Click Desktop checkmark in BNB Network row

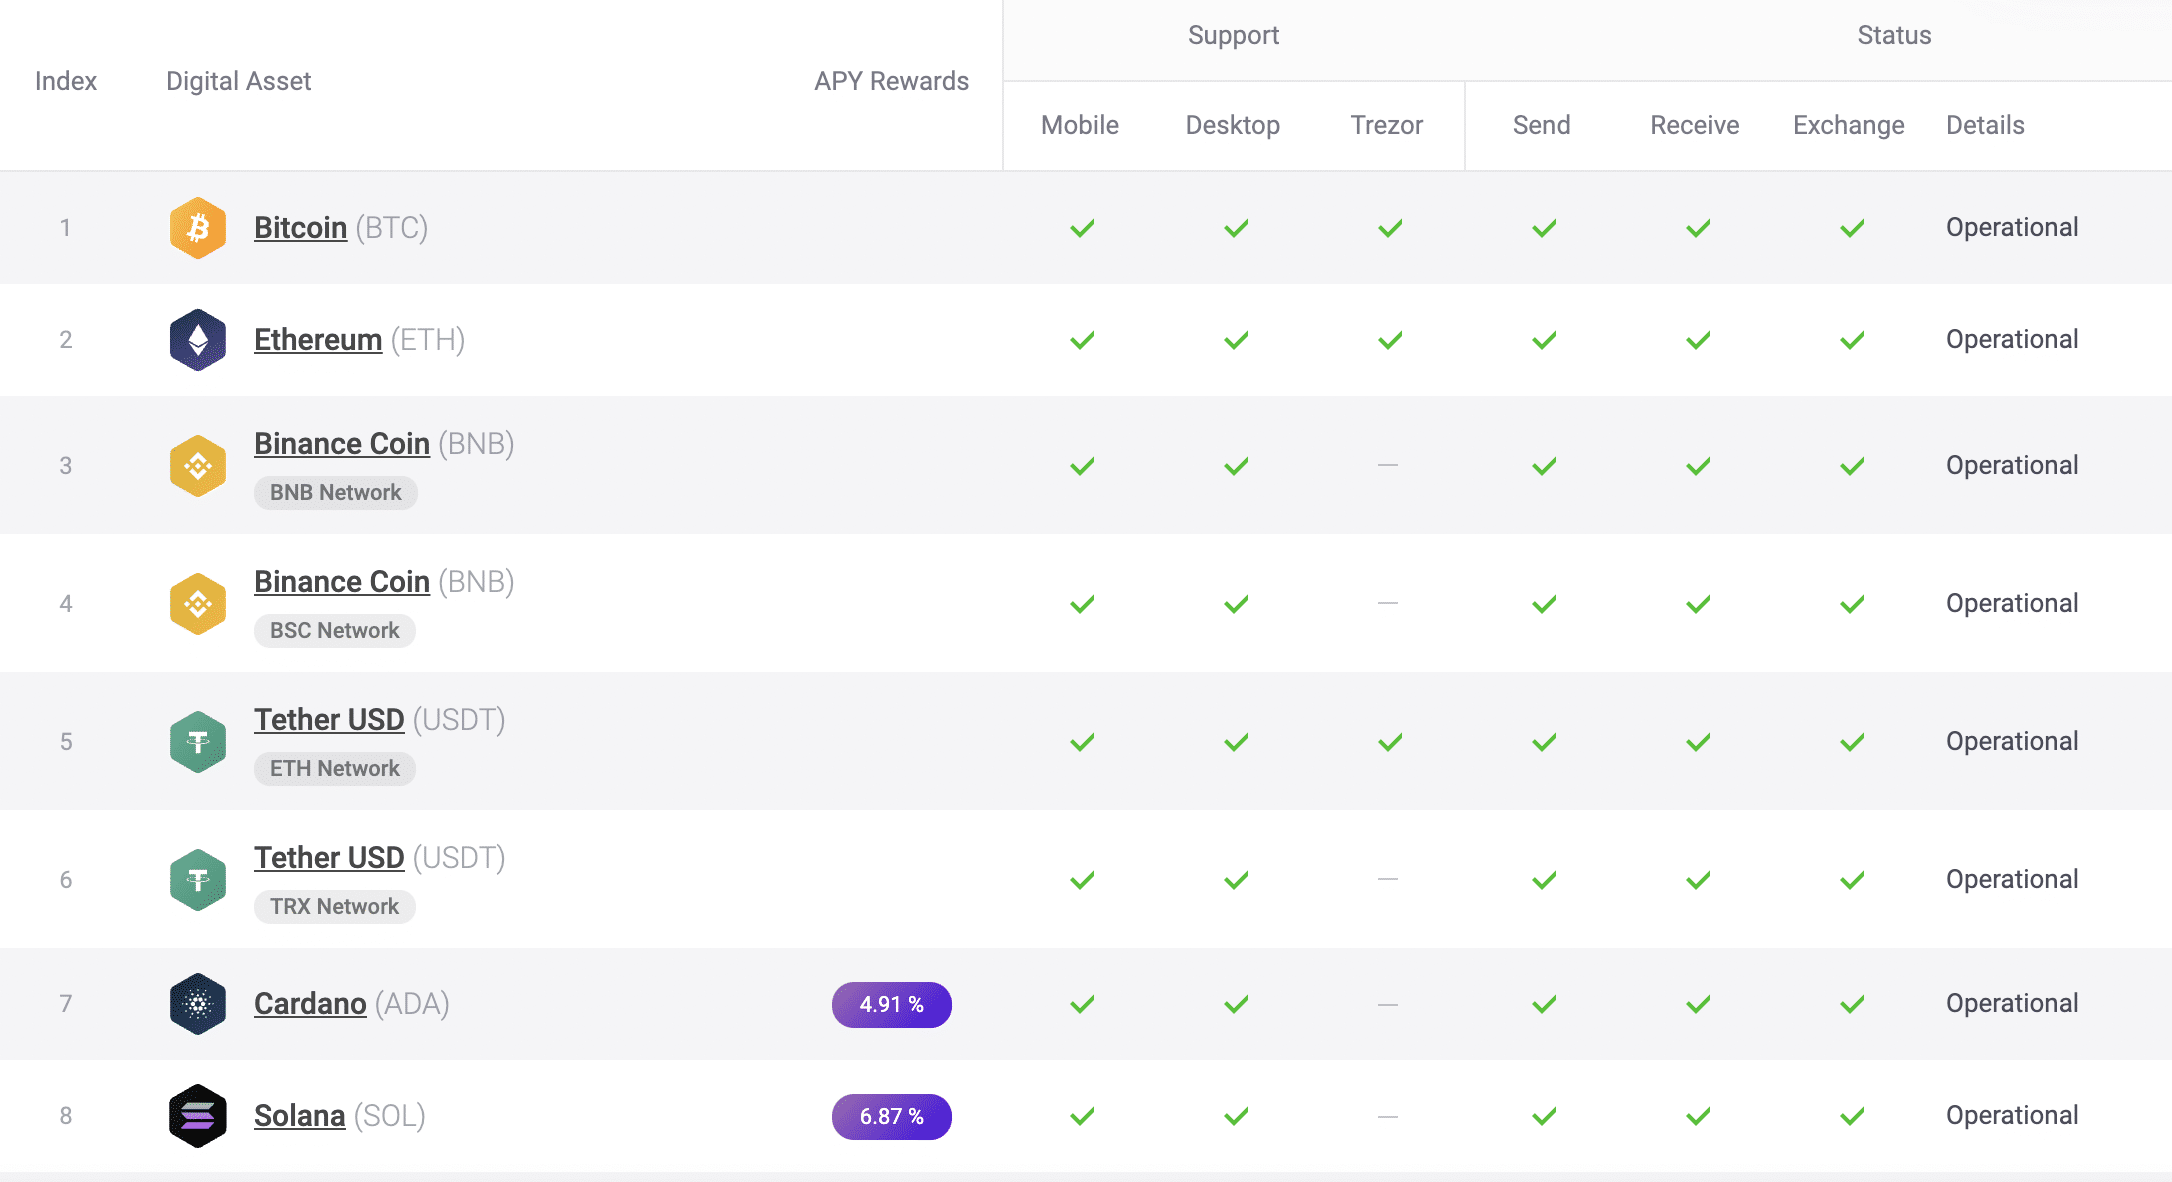[1236, 466]
